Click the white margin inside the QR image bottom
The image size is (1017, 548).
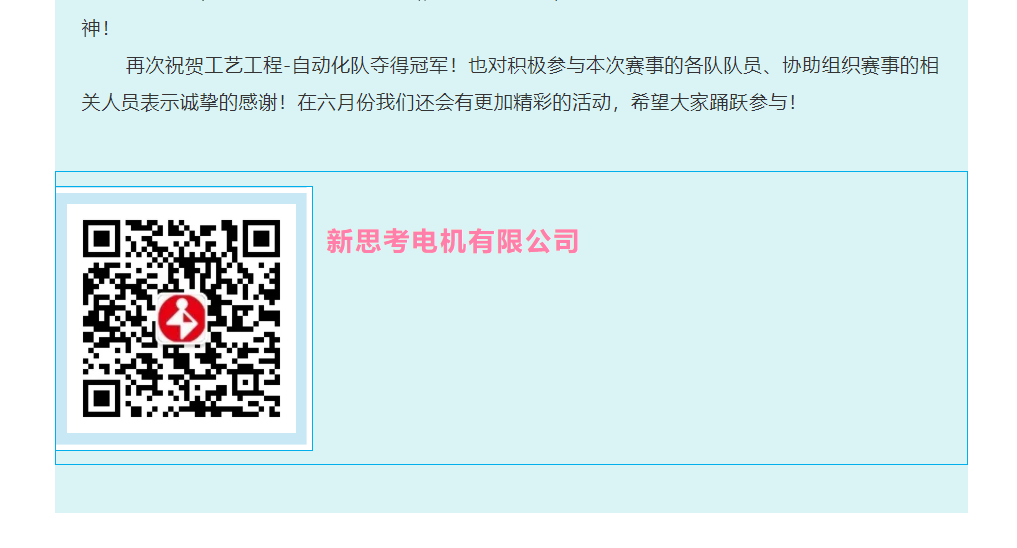pos(182,425)
